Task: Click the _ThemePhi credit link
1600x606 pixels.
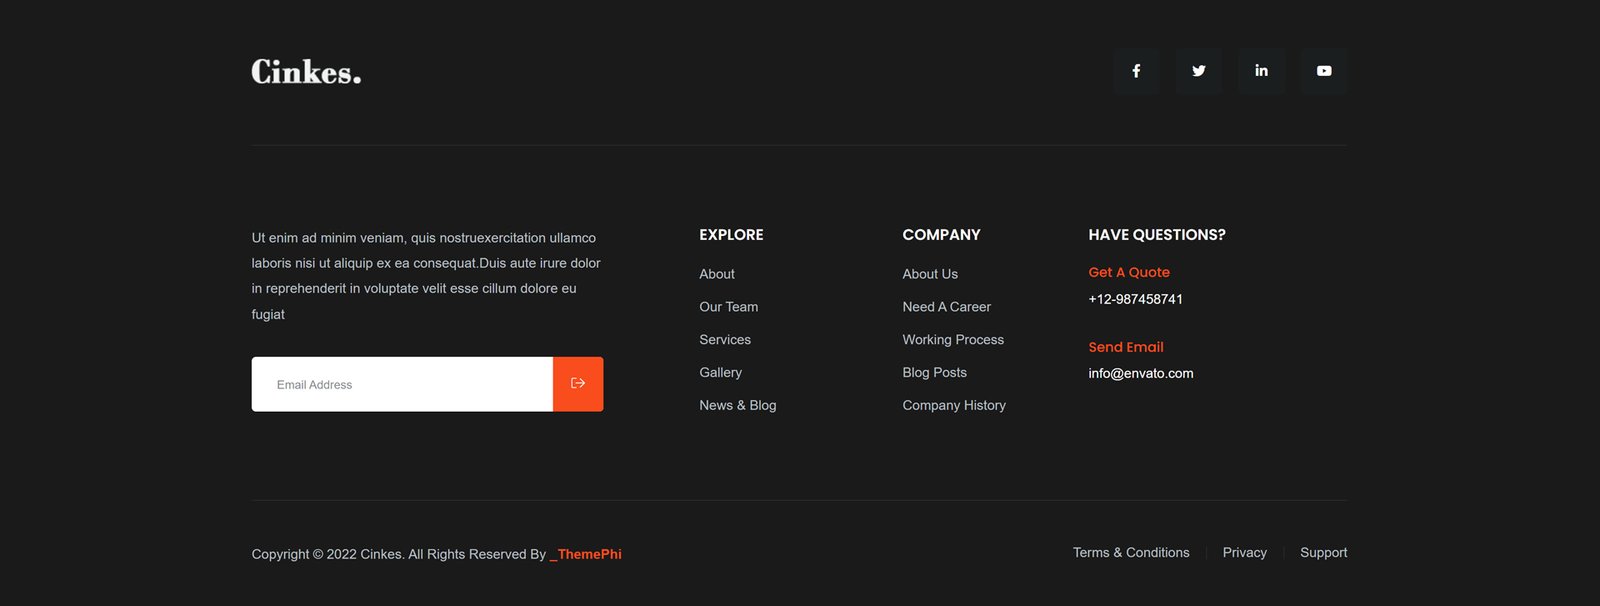Action: (586, 554)
